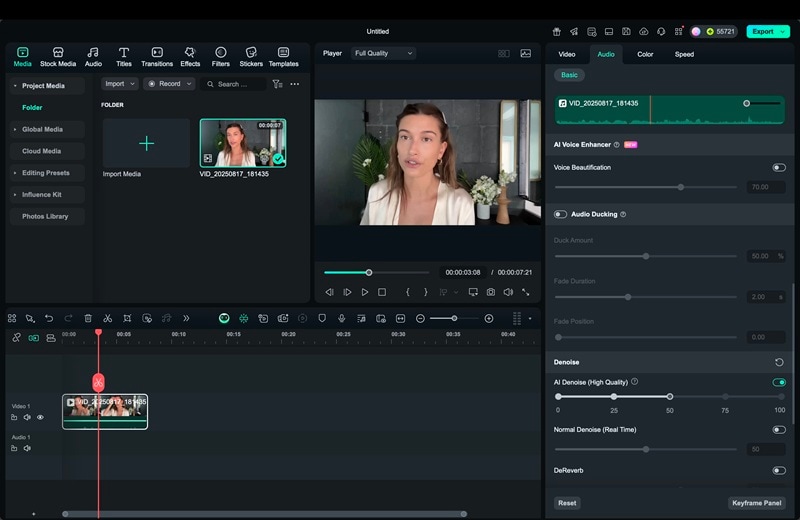
Task: Lock the Audio 1 track
Action: click(x=14, y=449)
